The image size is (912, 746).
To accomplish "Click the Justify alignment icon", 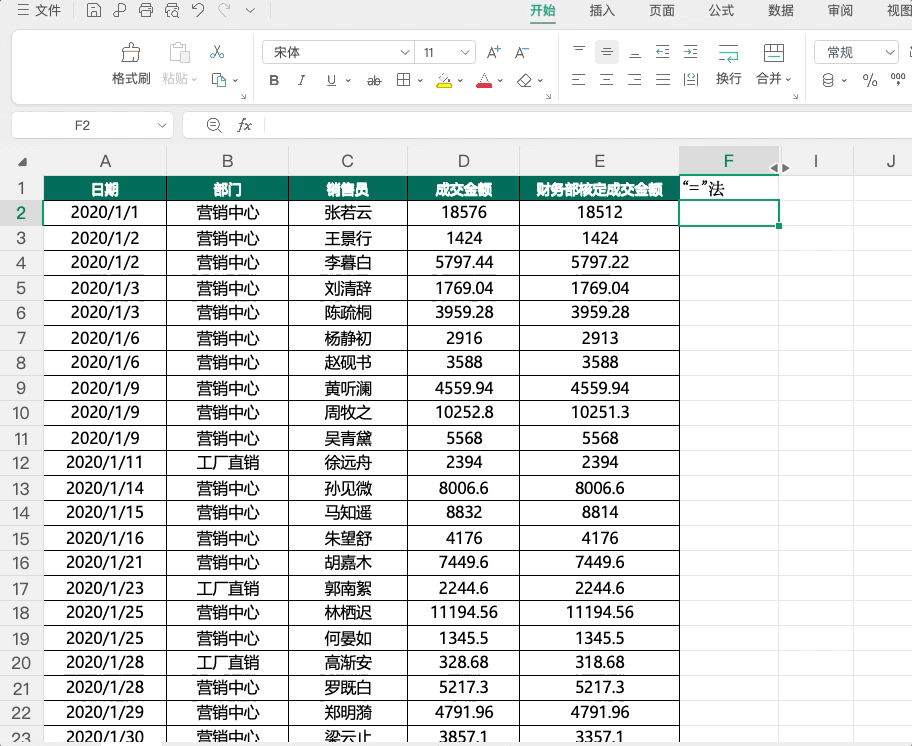I will 663,80.
